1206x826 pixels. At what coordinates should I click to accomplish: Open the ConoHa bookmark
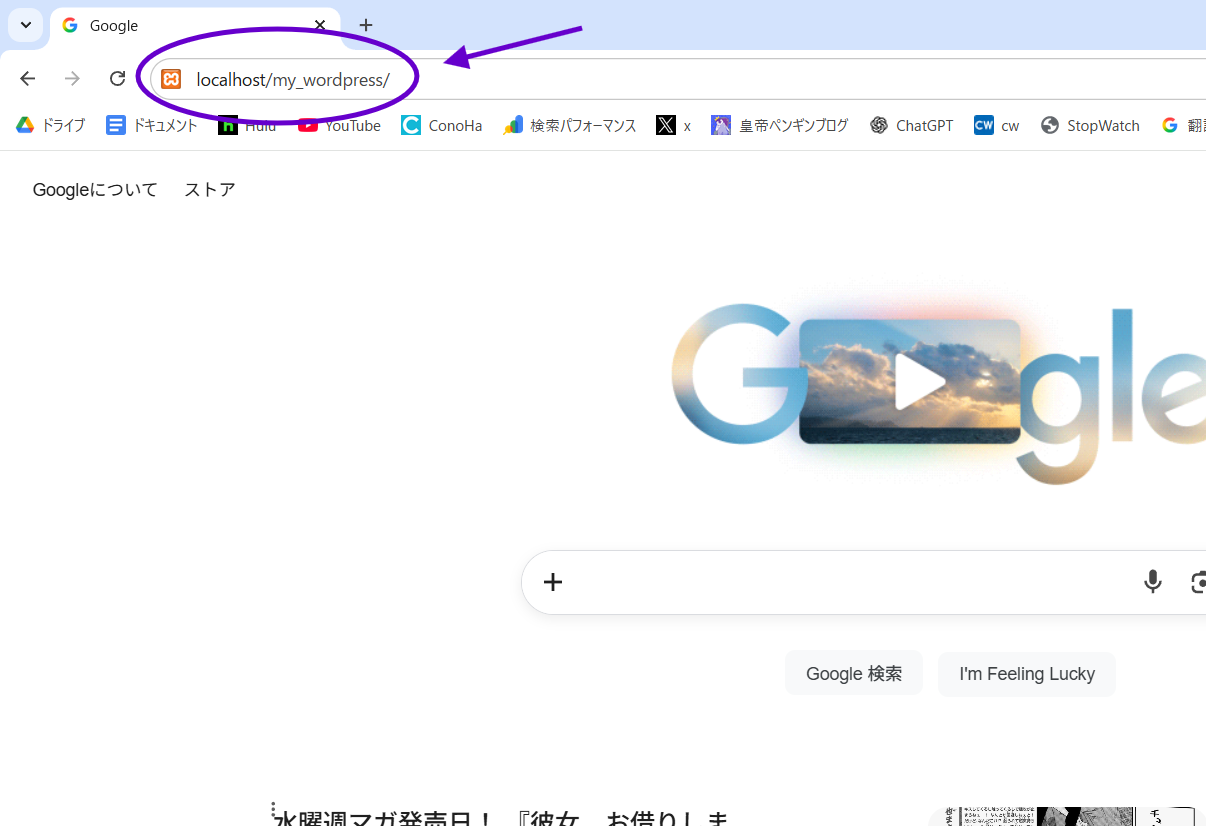[x=442, y=126]
